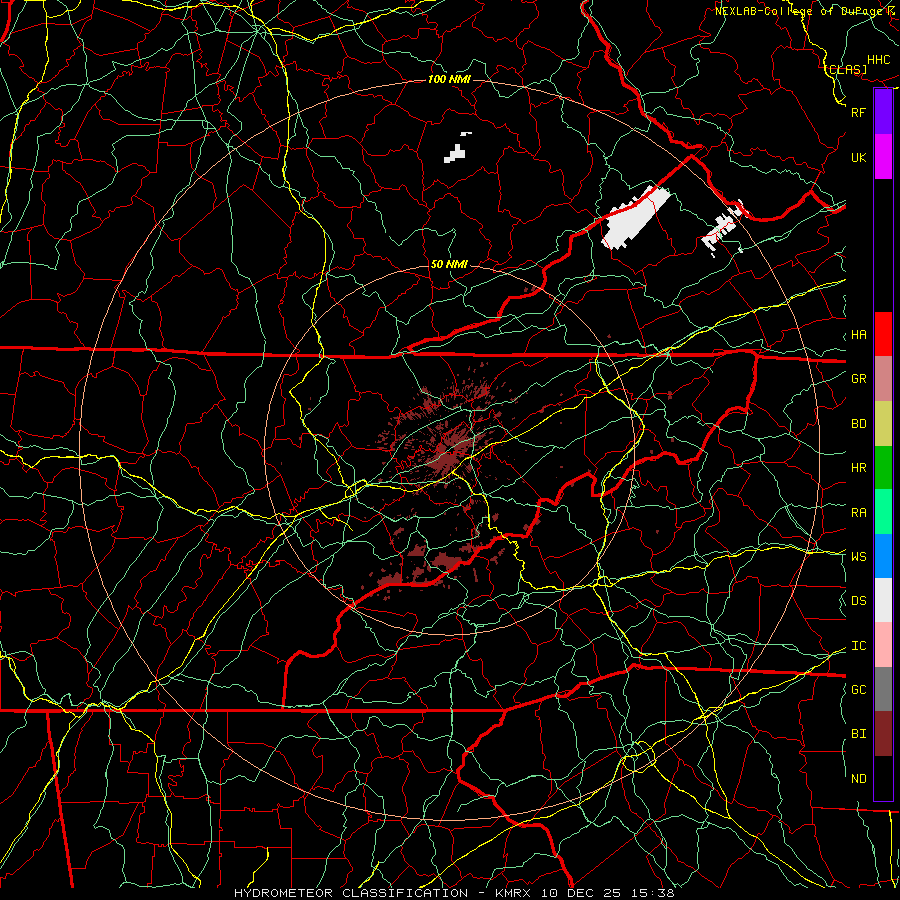Click the UK legend label
Viewport: 900px width, 900px height.
858,157
